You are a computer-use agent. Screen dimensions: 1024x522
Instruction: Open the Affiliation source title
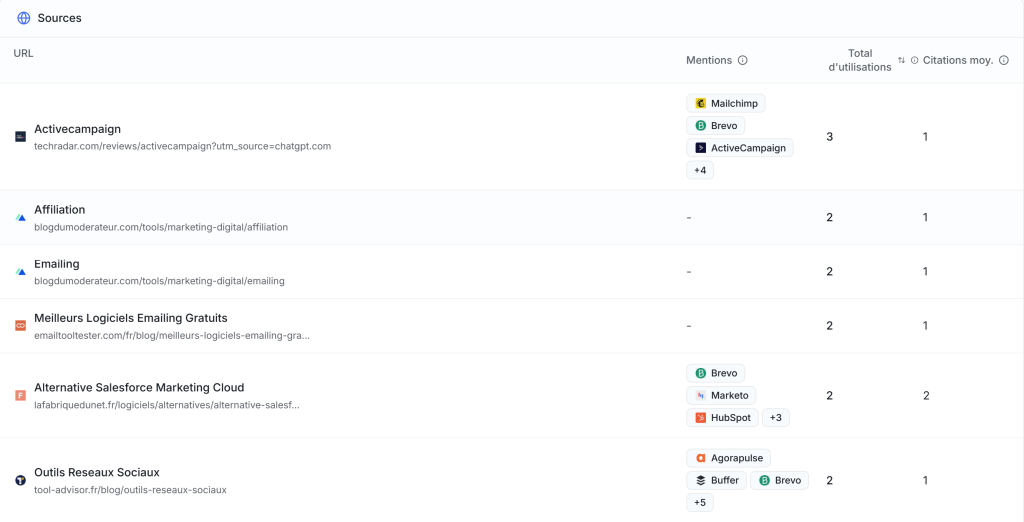click(59, 210)
